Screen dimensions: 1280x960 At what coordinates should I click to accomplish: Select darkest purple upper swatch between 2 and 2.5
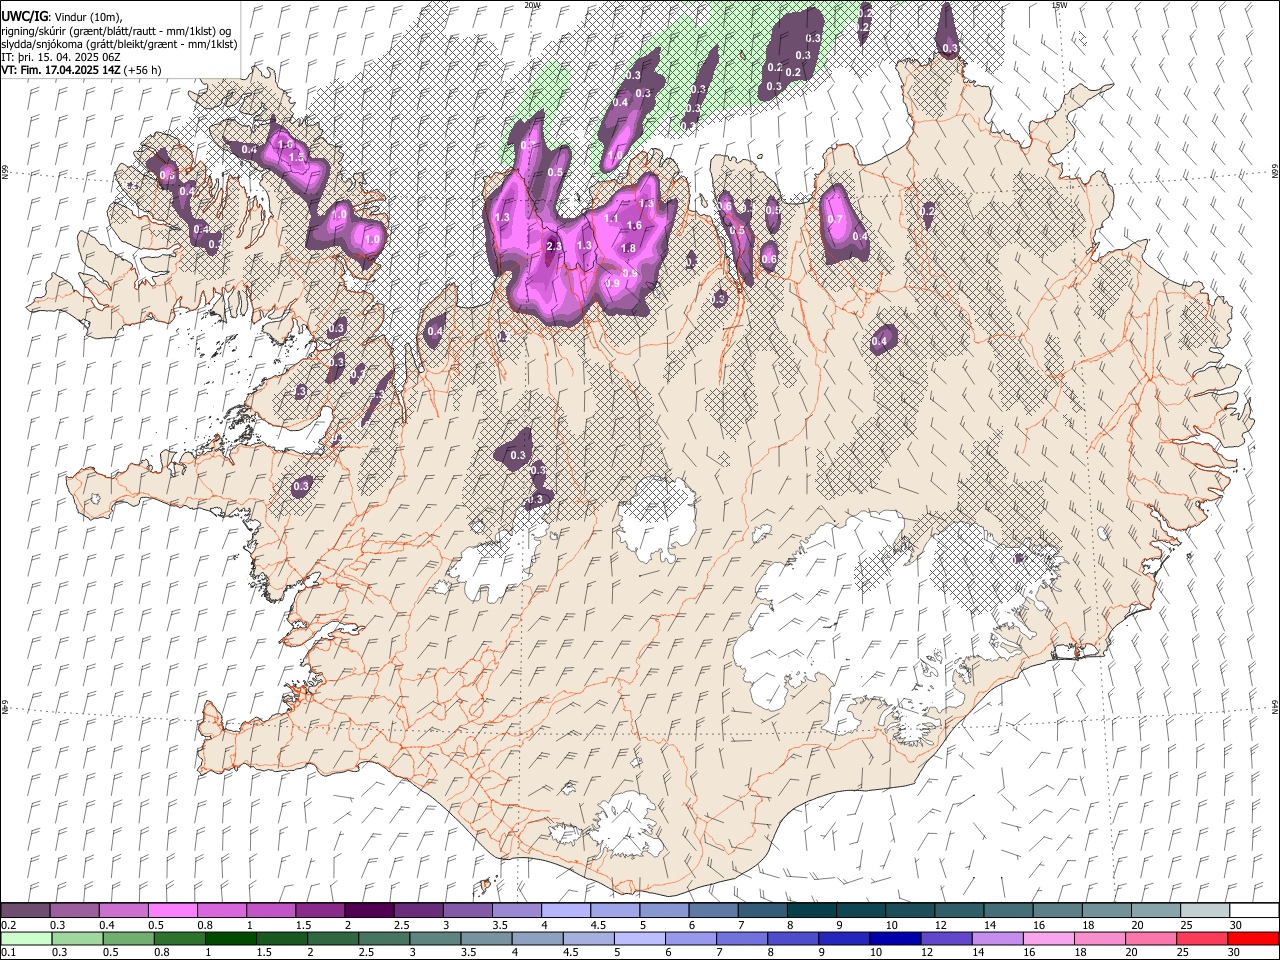tap(369, 910)
